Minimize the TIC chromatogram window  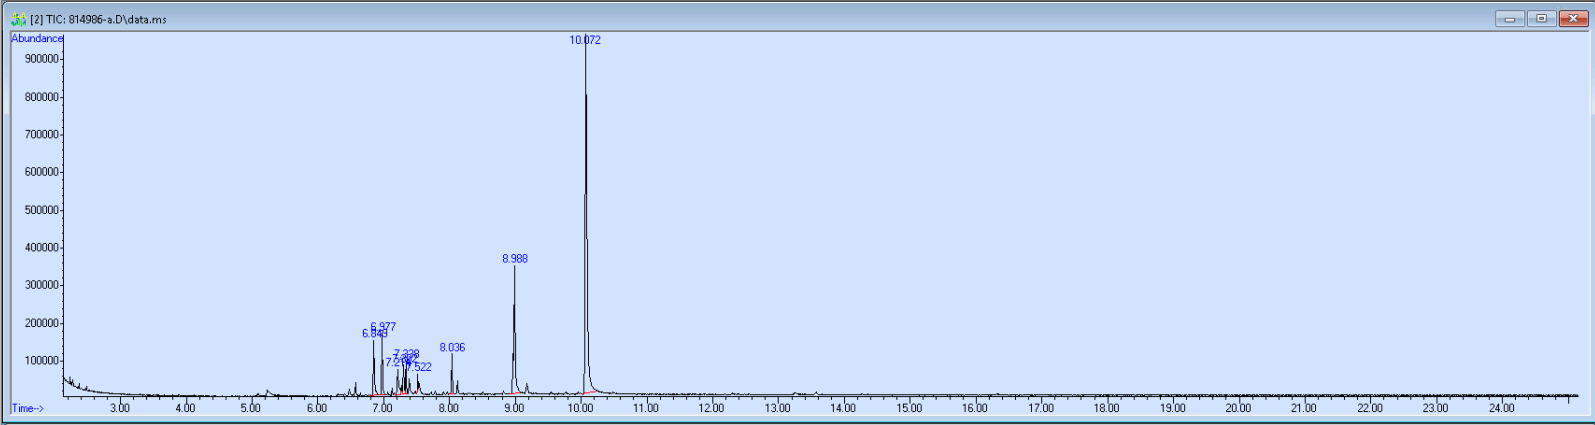[1510, 18]
